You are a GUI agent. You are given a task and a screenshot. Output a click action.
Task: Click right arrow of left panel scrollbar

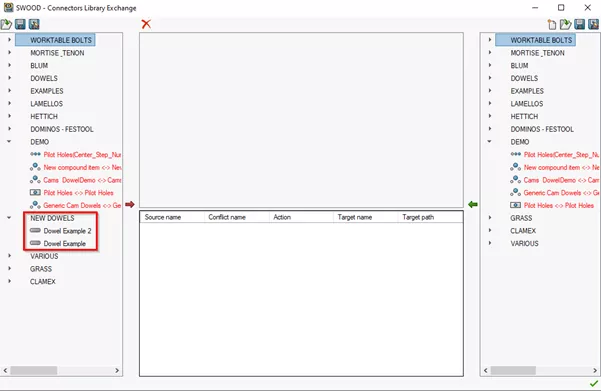click(117, 370)
